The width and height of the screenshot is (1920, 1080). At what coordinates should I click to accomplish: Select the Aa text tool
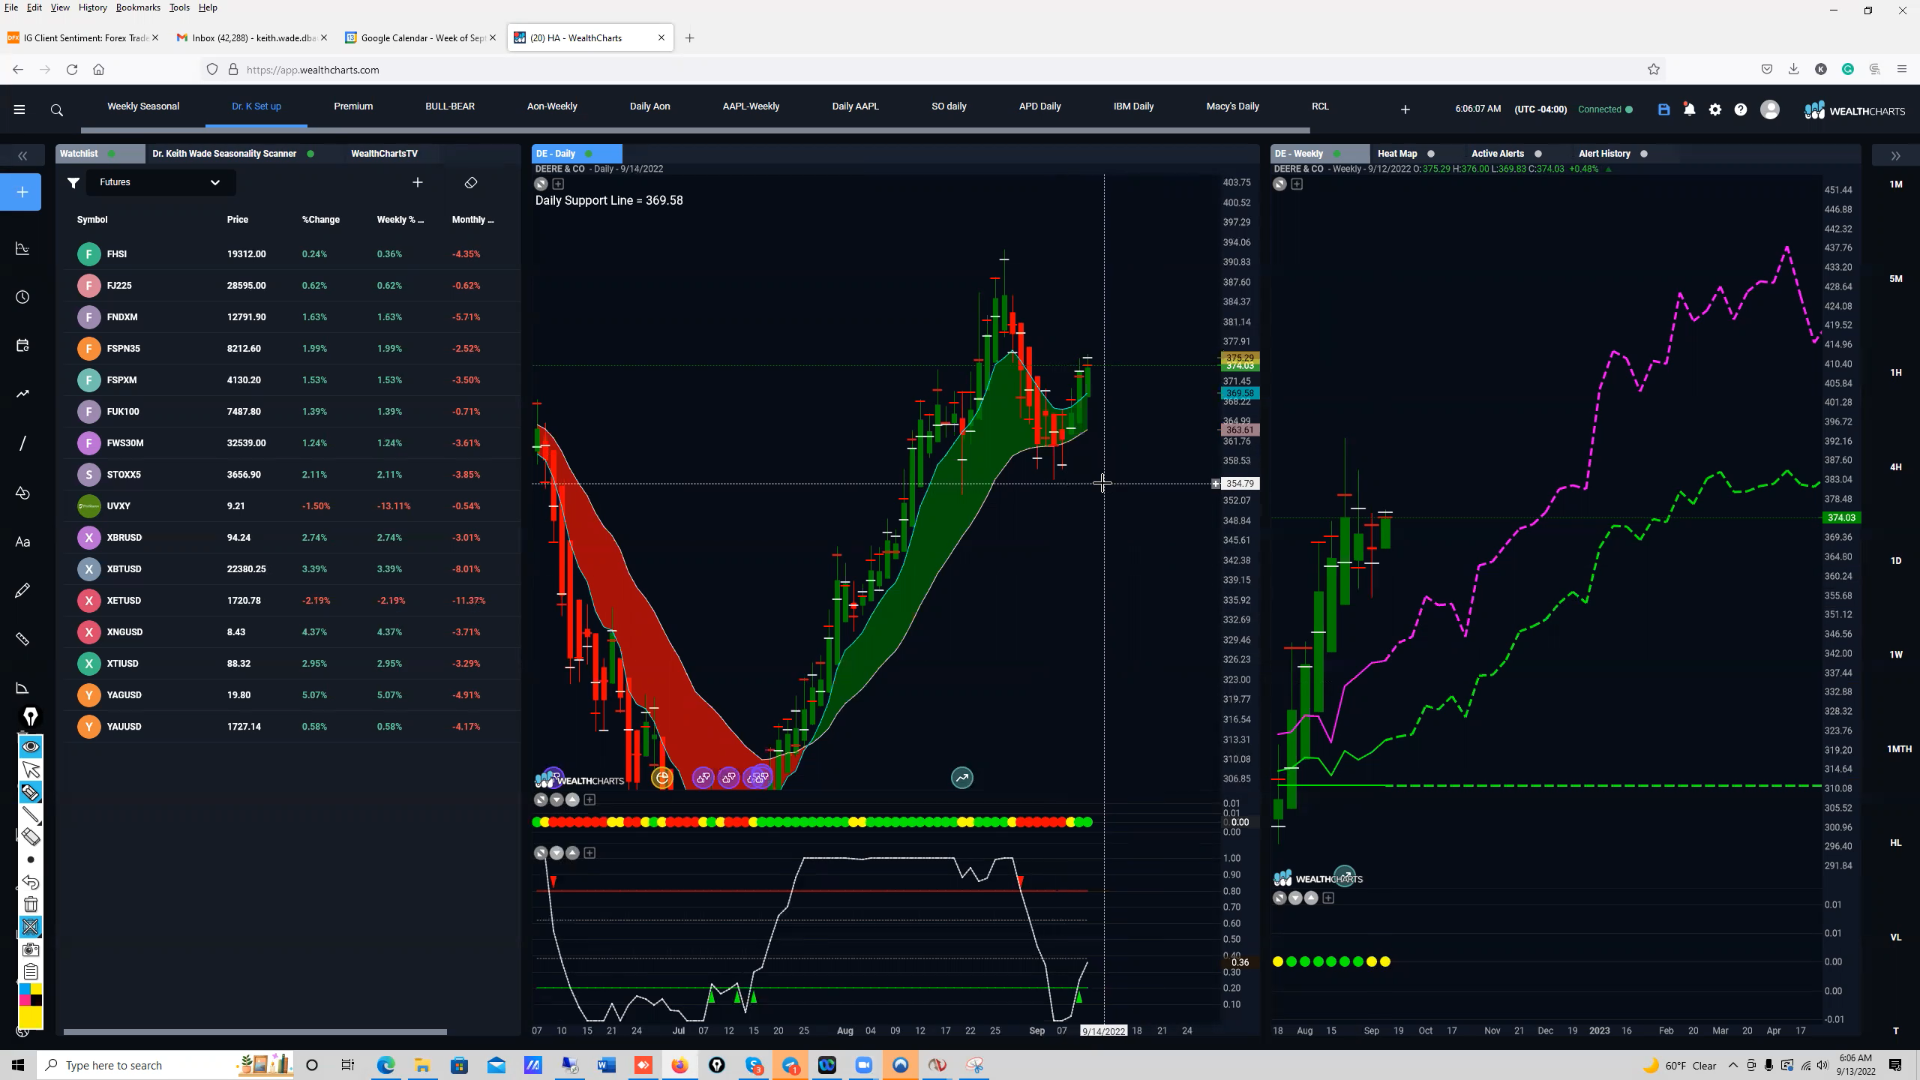[x=22, y=542]
